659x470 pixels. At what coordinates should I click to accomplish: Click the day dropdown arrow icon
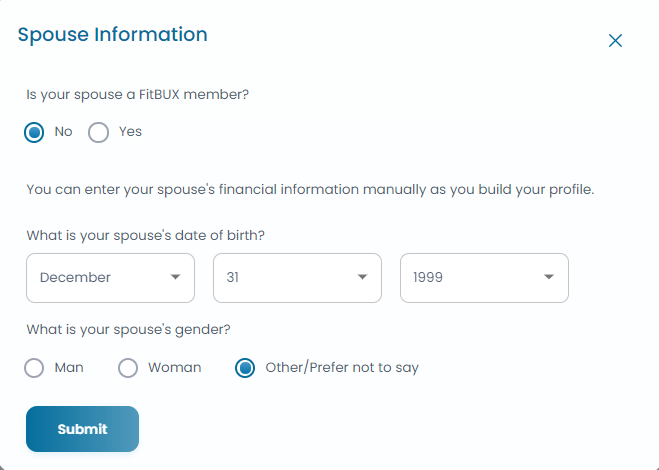click(x=362, y=277)
